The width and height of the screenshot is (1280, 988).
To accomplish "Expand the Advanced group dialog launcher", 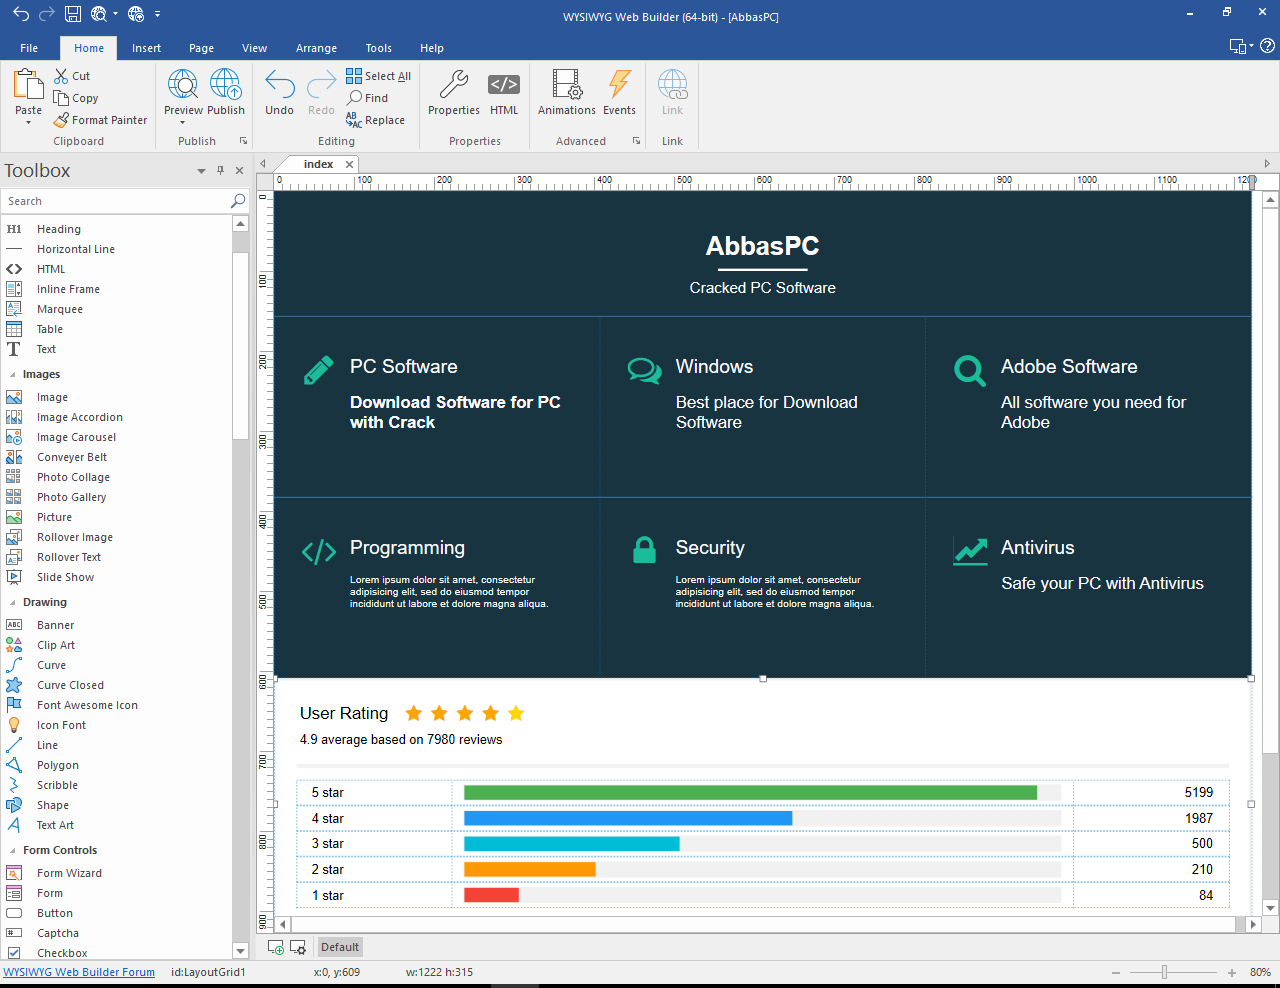I will coord(636,141).
